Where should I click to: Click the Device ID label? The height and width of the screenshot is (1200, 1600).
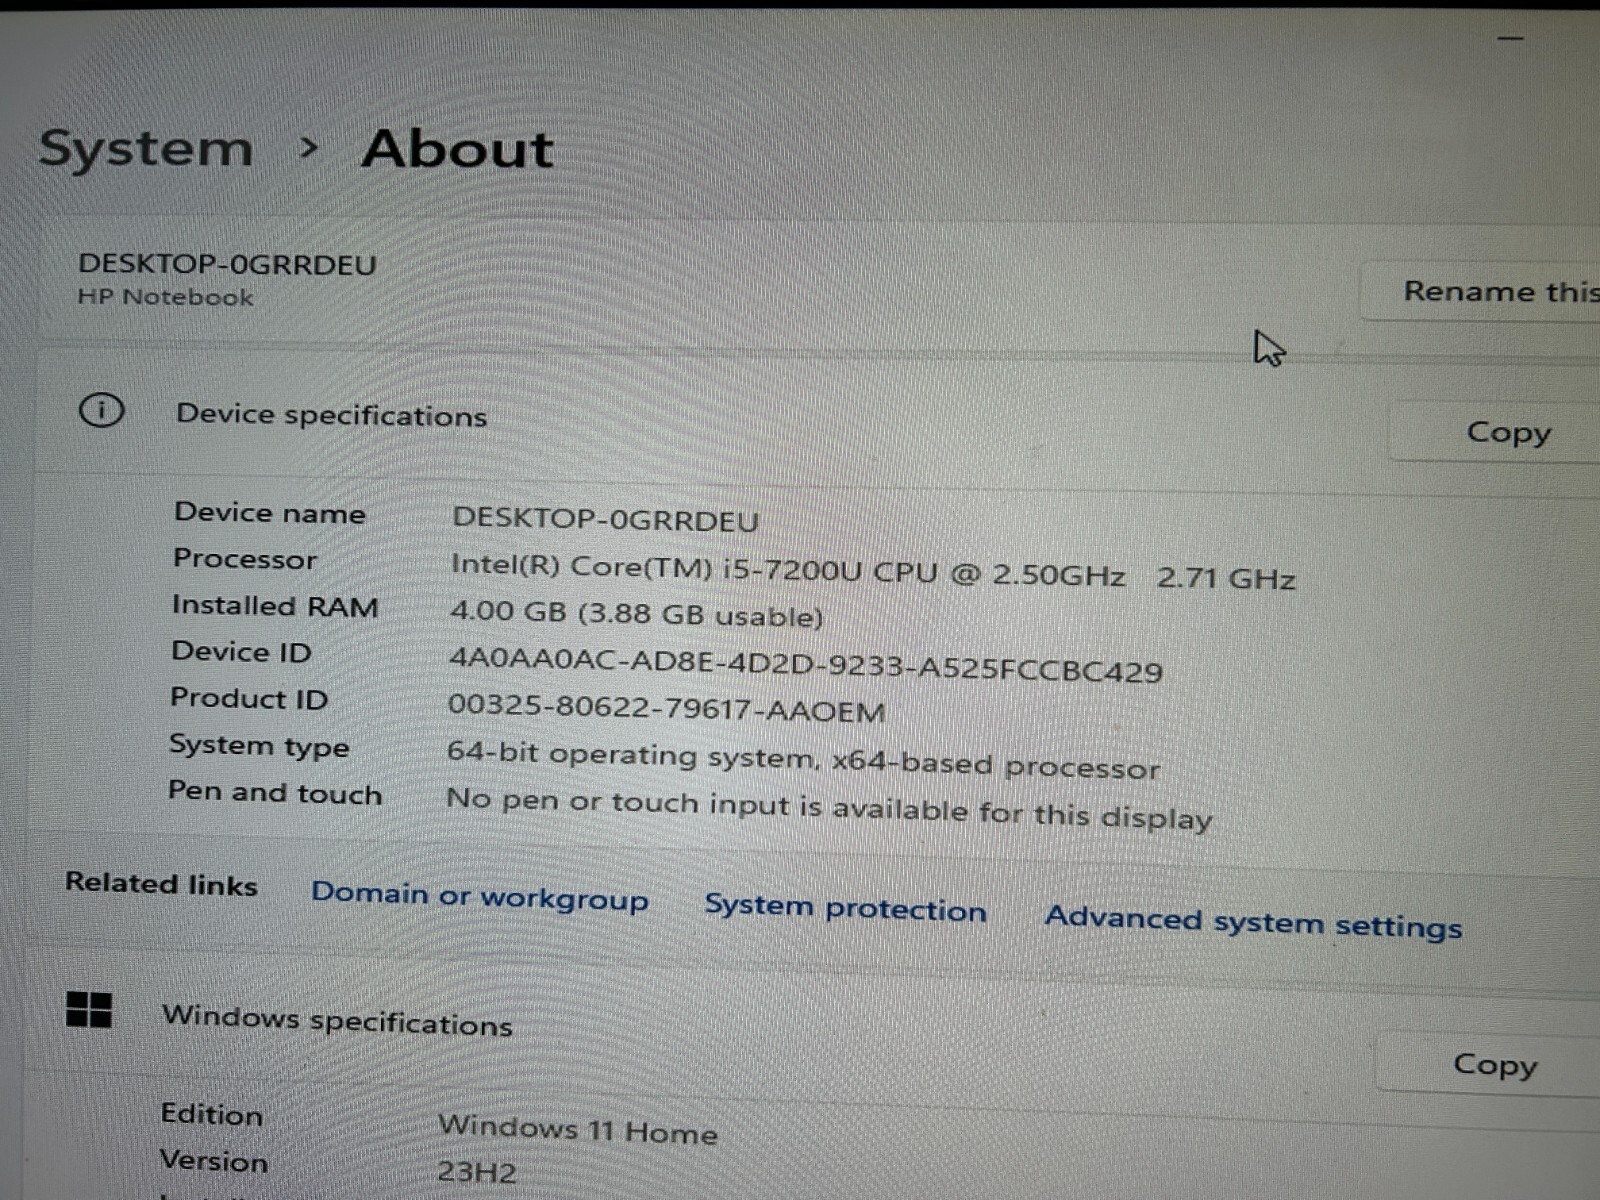241,652
